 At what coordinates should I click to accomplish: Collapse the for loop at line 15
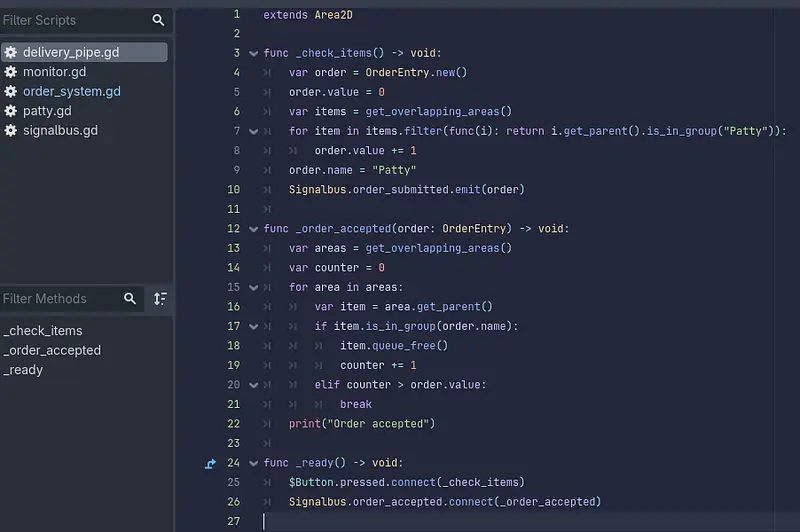point(253,287)
